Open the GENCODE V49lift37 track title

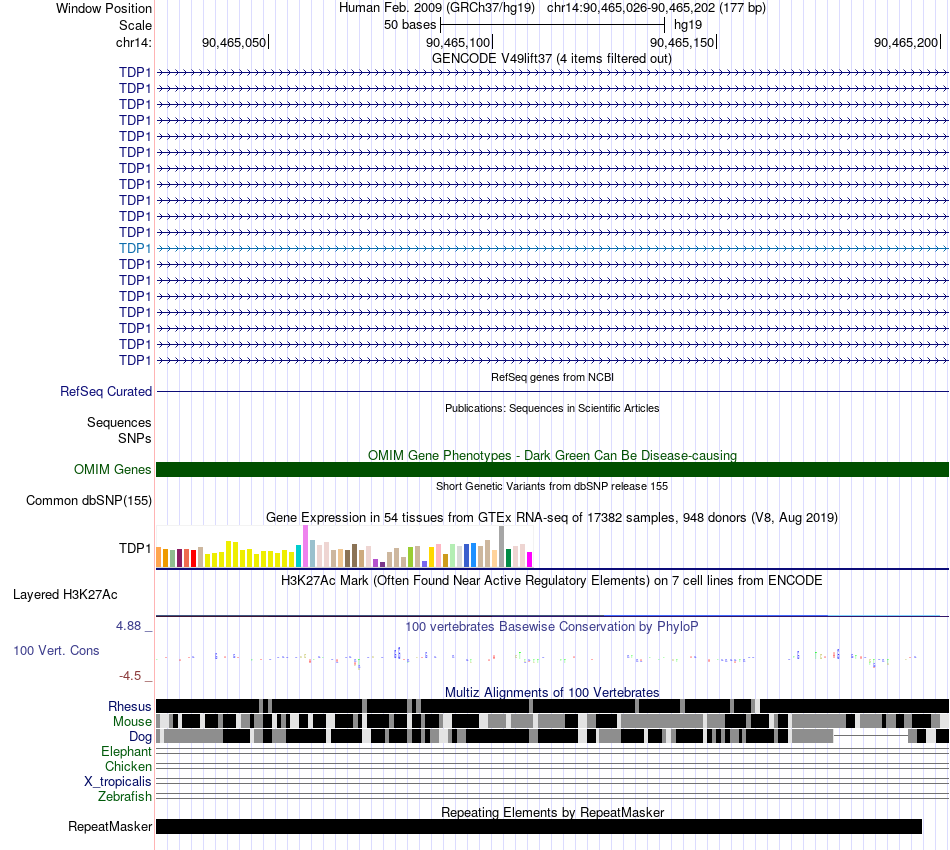coord(551,59)
